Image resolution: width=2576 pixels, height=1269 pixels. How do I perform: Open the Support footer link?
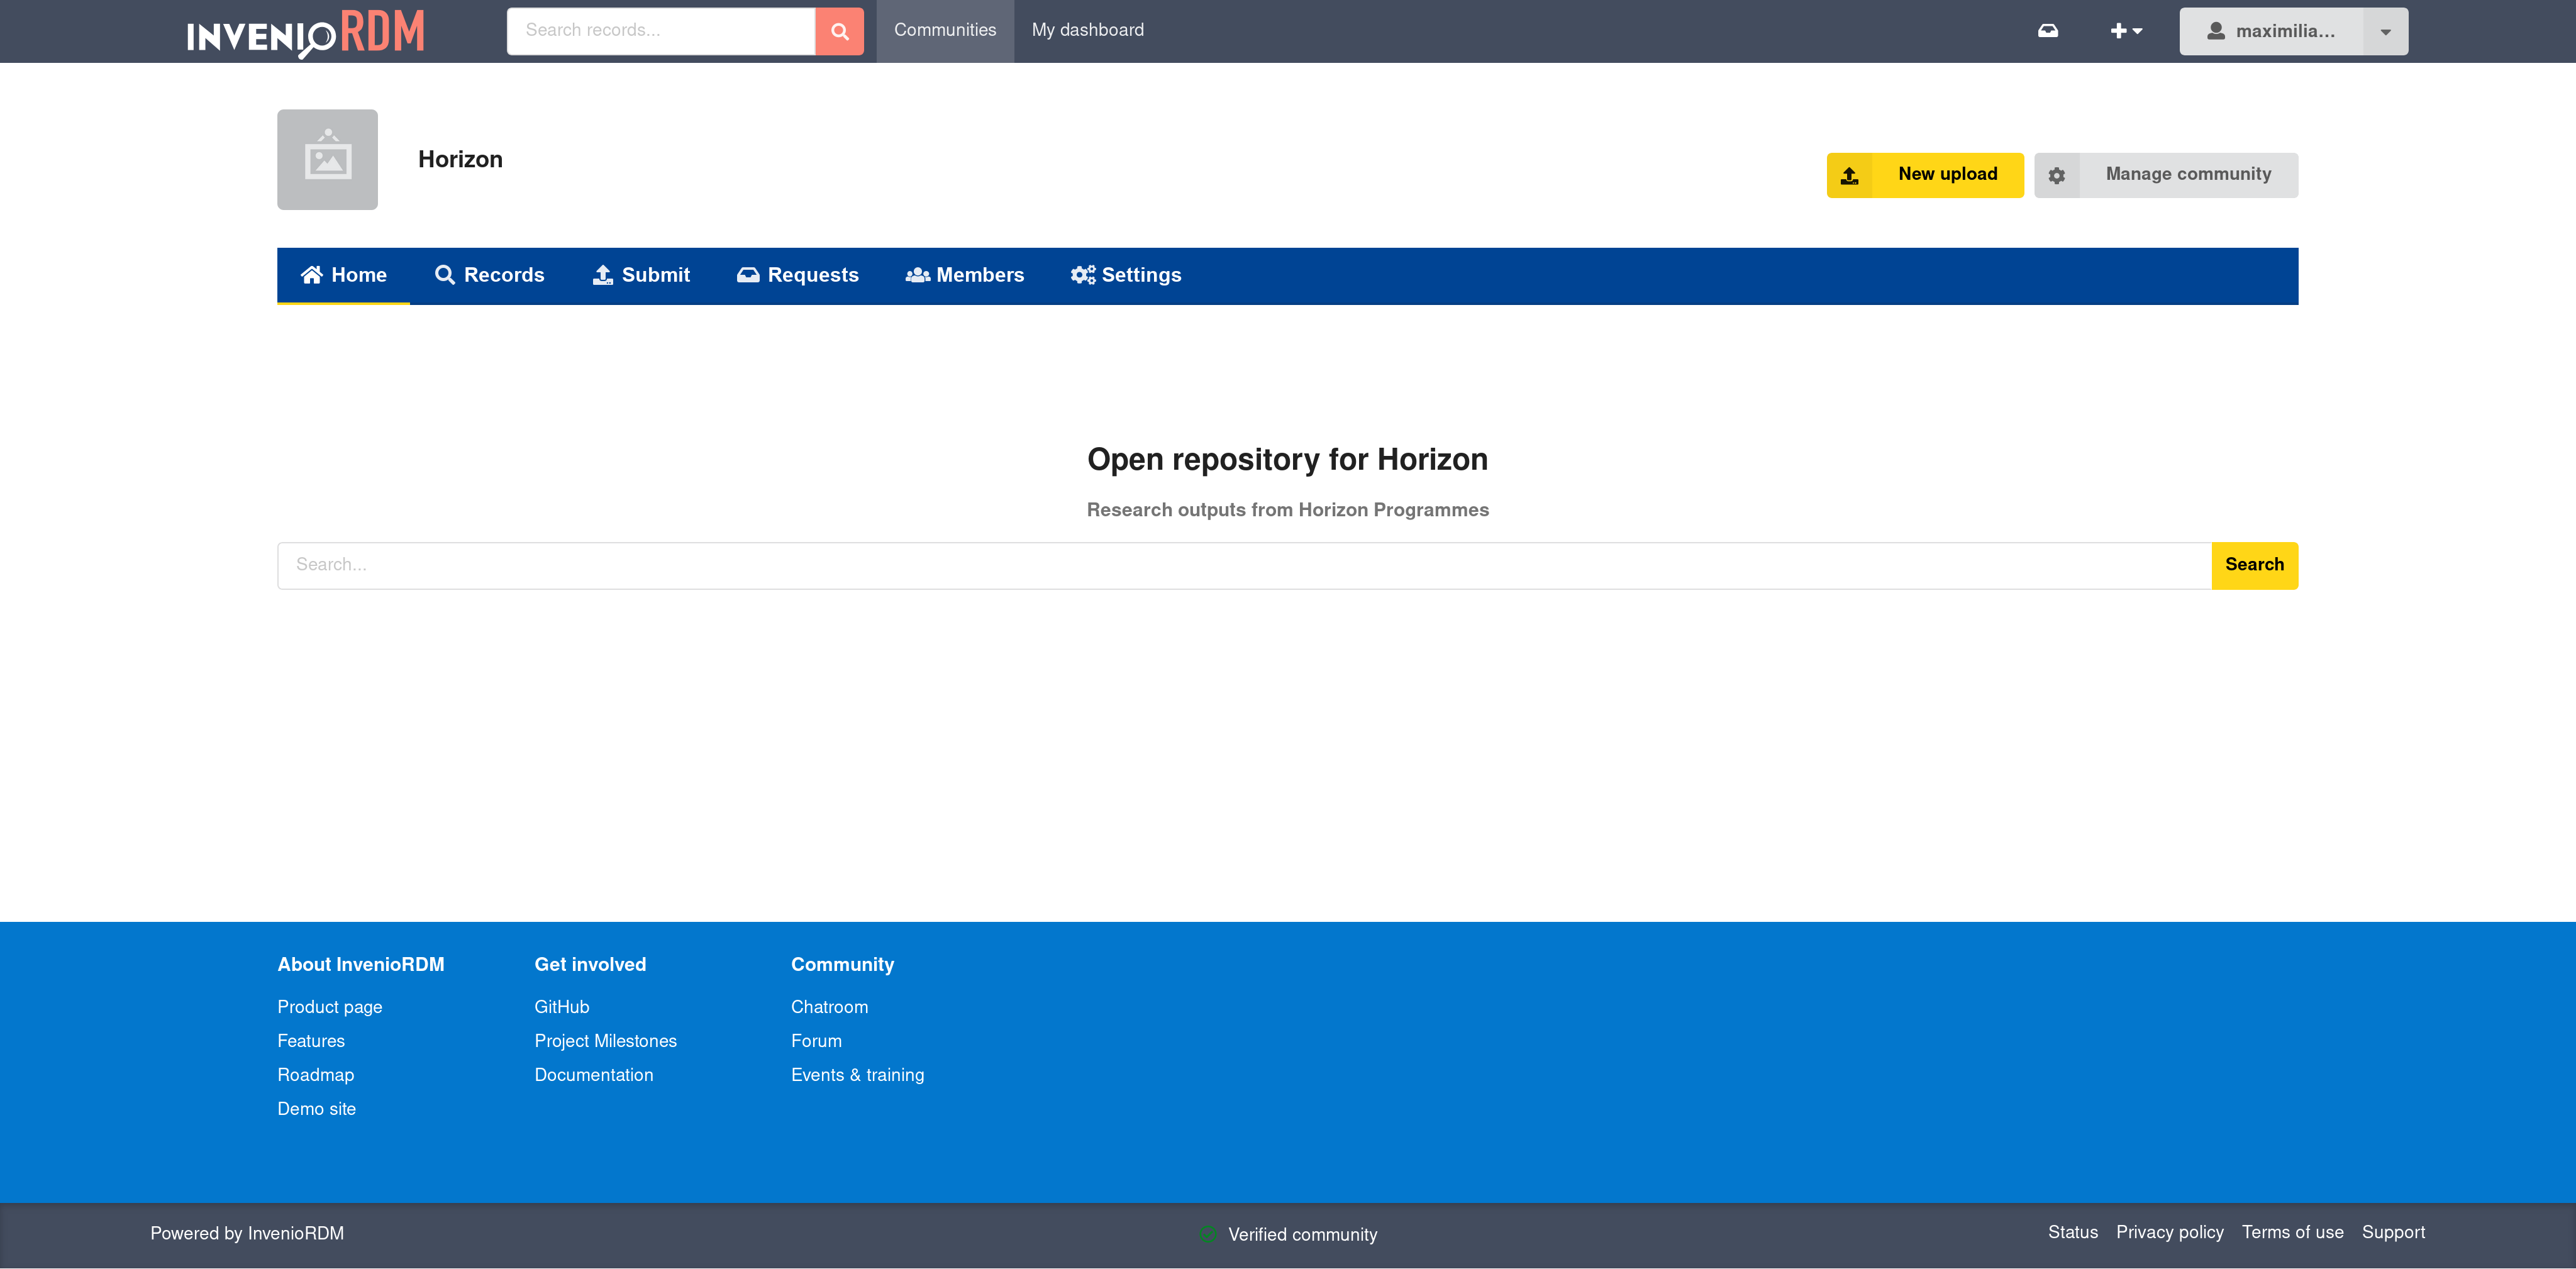point(2394,1232)
